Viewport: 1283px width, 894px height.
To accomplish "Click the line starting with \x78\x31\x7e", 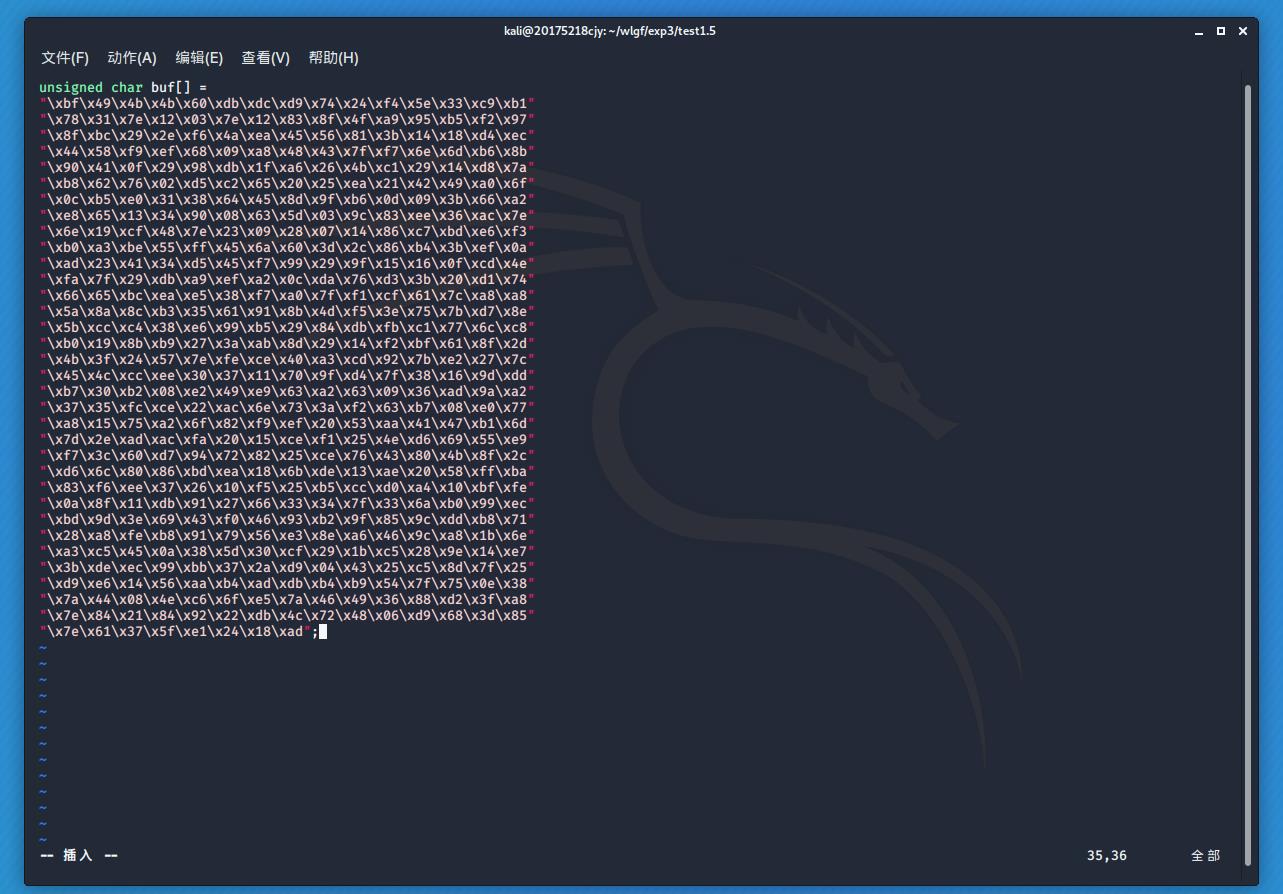I will coord(288,120).
